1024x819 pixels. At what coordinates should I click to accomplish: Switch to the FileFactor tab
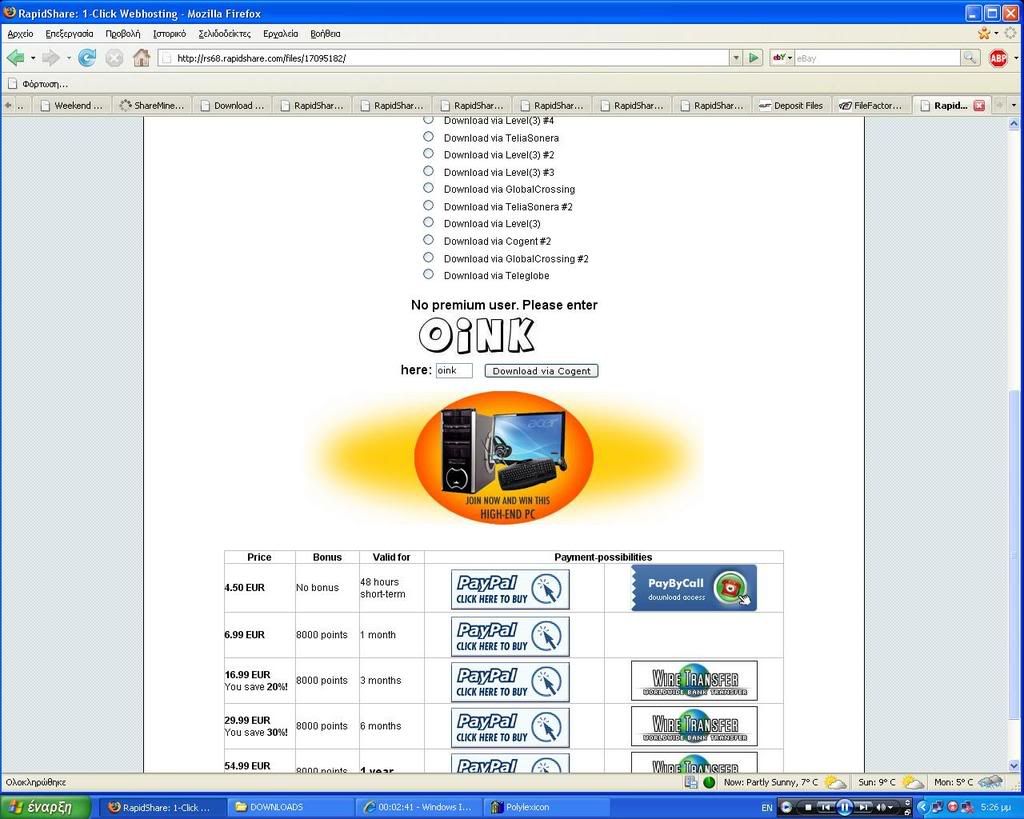tap(871, 105)
